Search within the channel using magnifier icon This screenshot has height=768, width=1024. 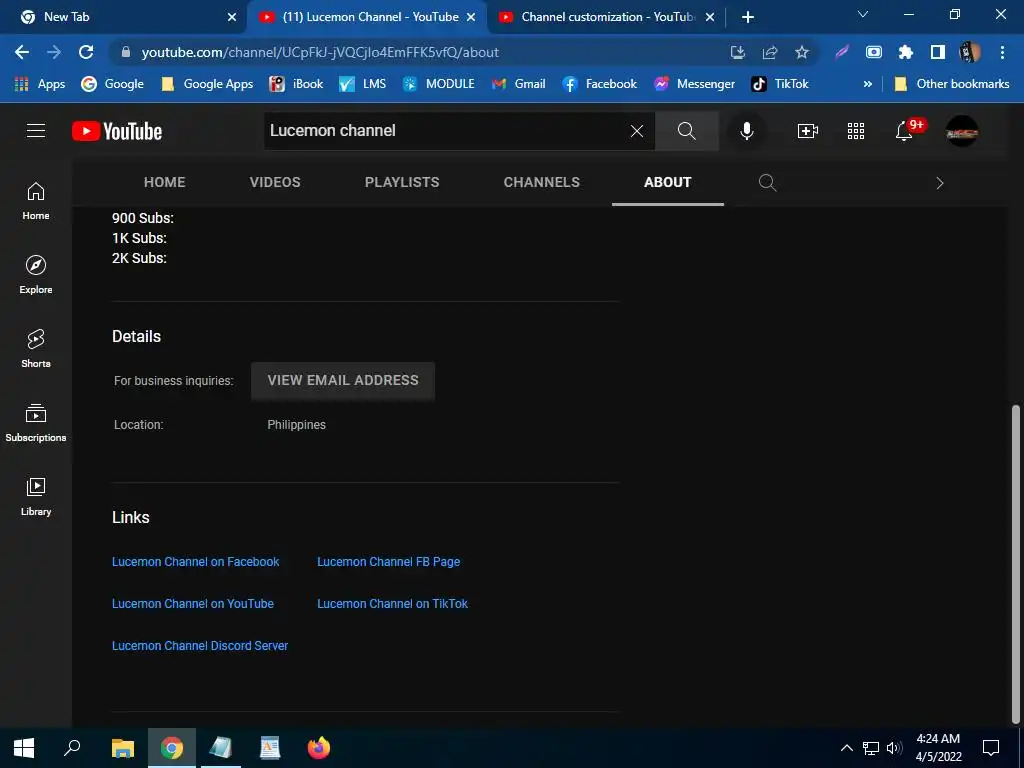click(767, 183)
